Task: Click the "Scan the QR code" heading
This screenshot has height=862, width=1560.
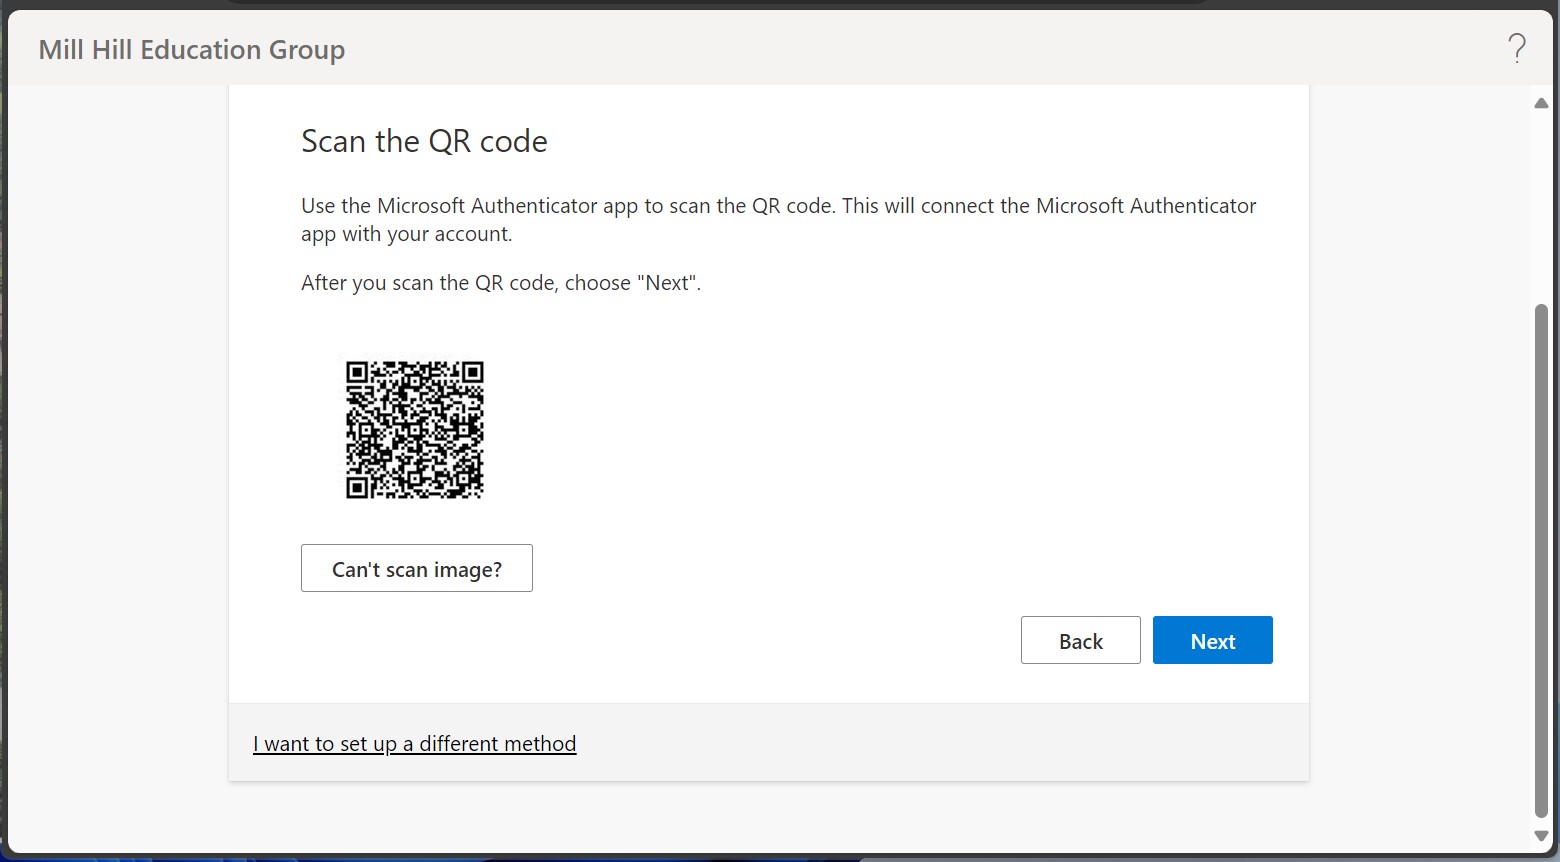Action: [424, 141]
